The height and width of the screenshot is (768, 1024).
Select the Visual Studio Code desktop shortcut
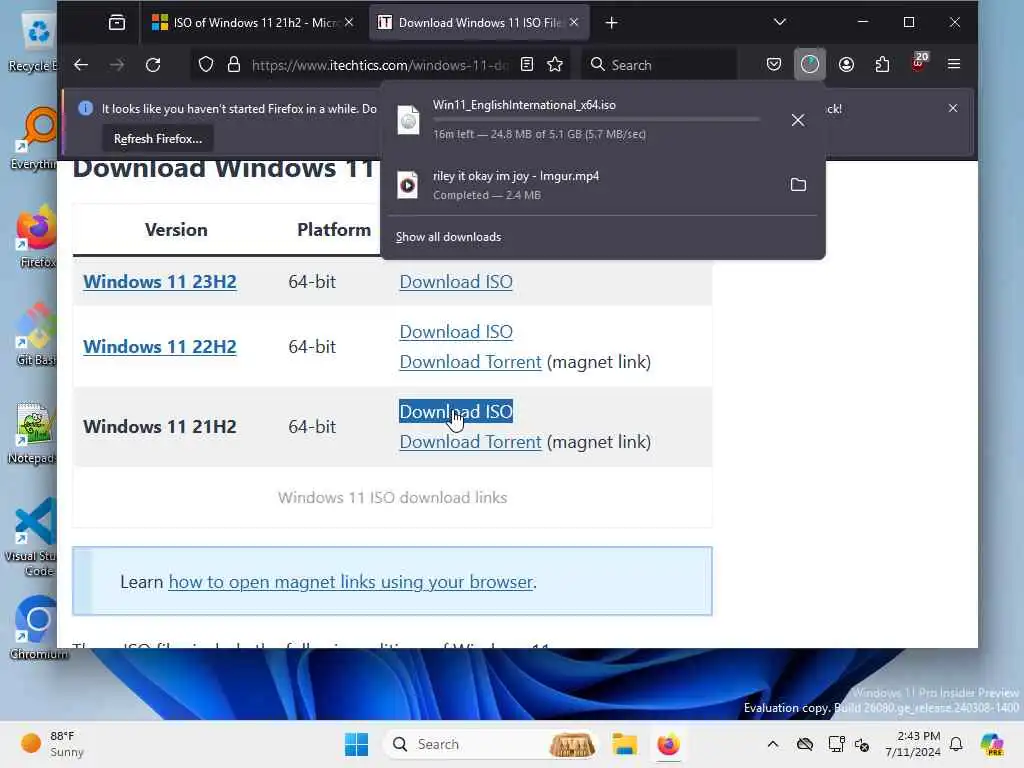[33, 537]
